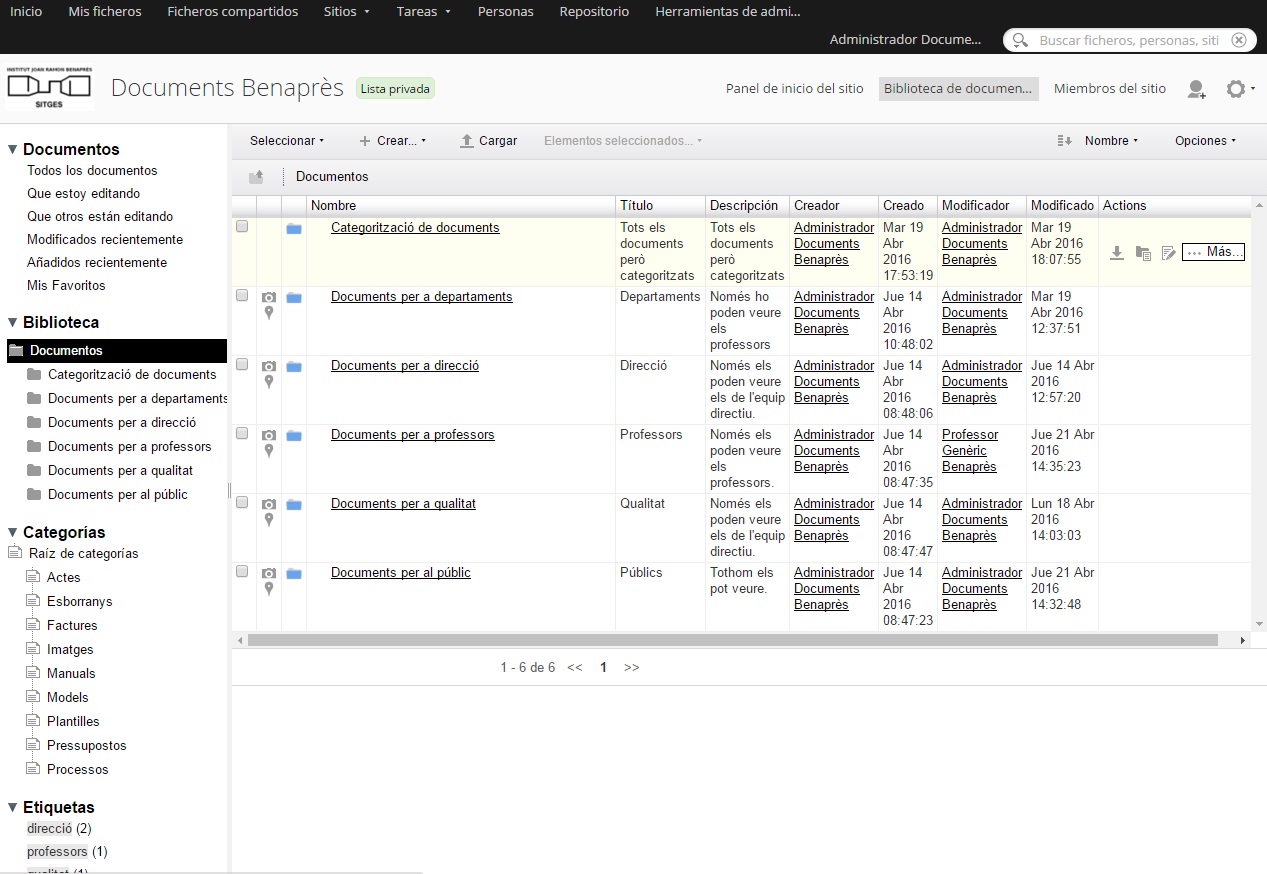Click the download icon for Categorització de documents
Viewport: 1267px width, 874px height.
tap(1117, 253)
